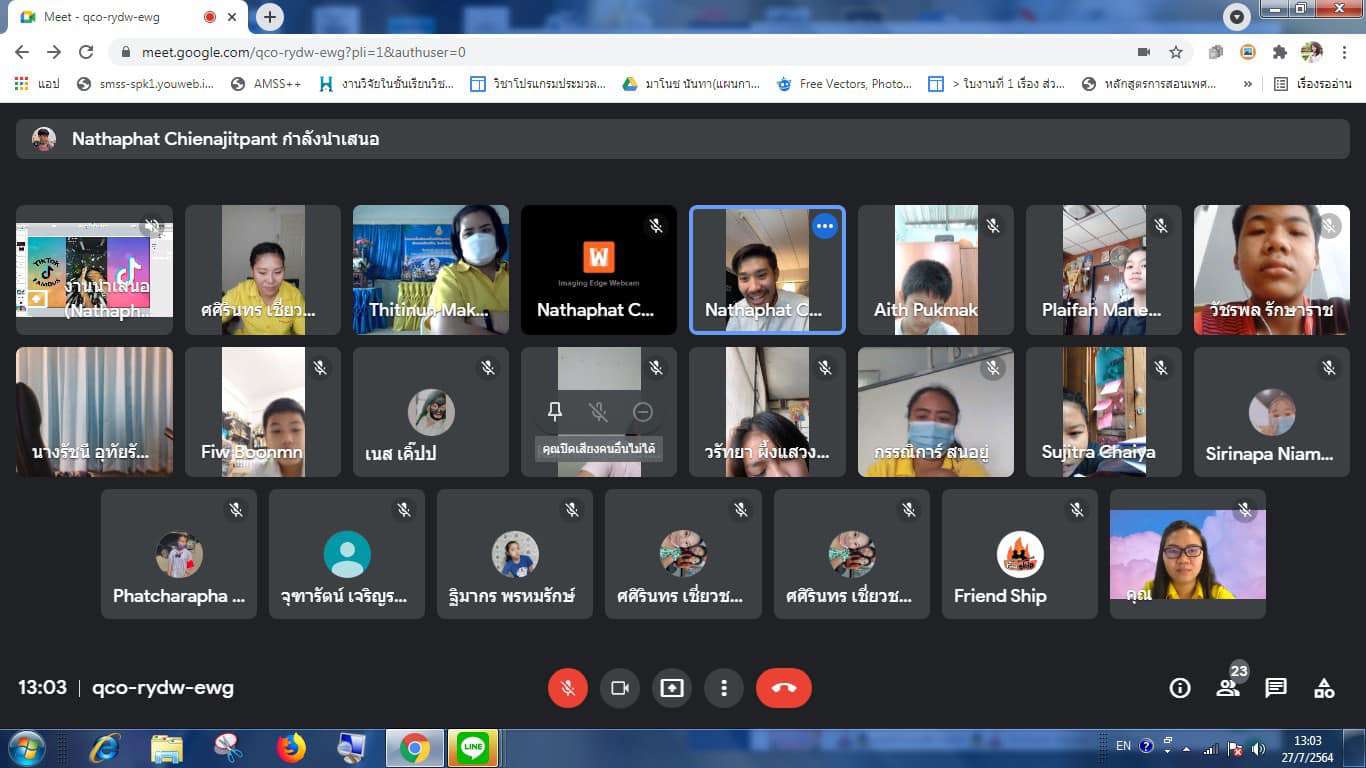Unmute microphone in the call controls
The height and width of the screenshot is (768, 1366).
pos(567,688)
